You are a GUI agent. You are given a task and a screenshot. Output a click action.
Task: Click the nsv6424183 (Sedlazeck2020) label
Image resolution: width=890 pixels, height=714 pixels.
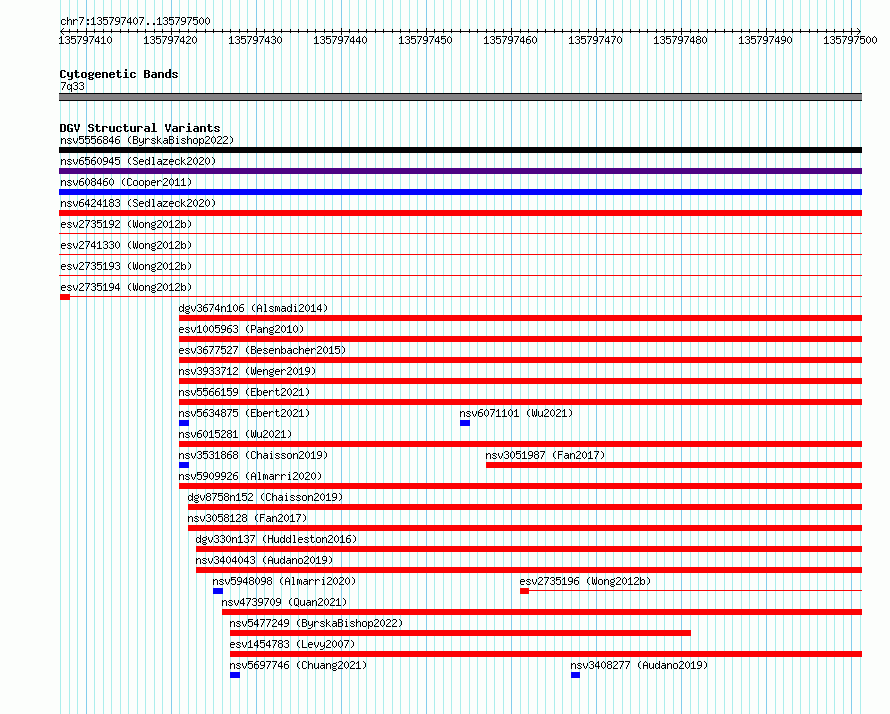pyautogui.click(x=138, y=203)
